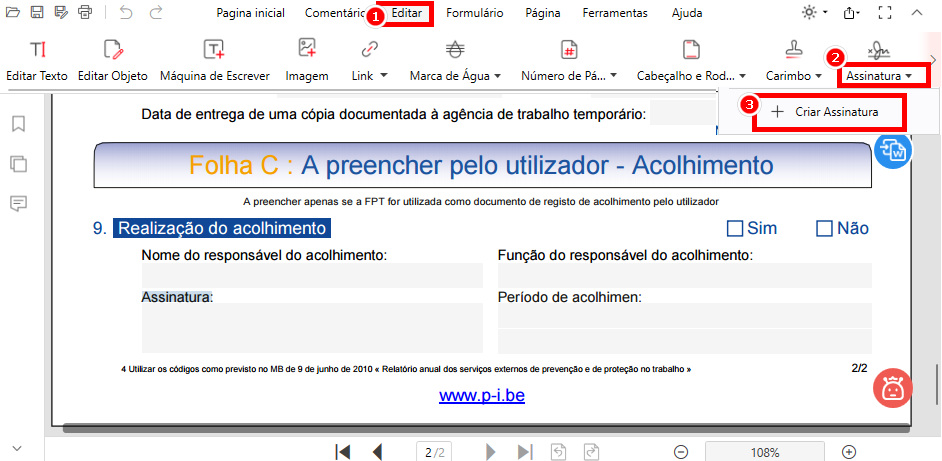This screenshot has width=942, height=461.
Task: Expand the Número de Pá... dropdown arrow
Action: coord(613,76)
